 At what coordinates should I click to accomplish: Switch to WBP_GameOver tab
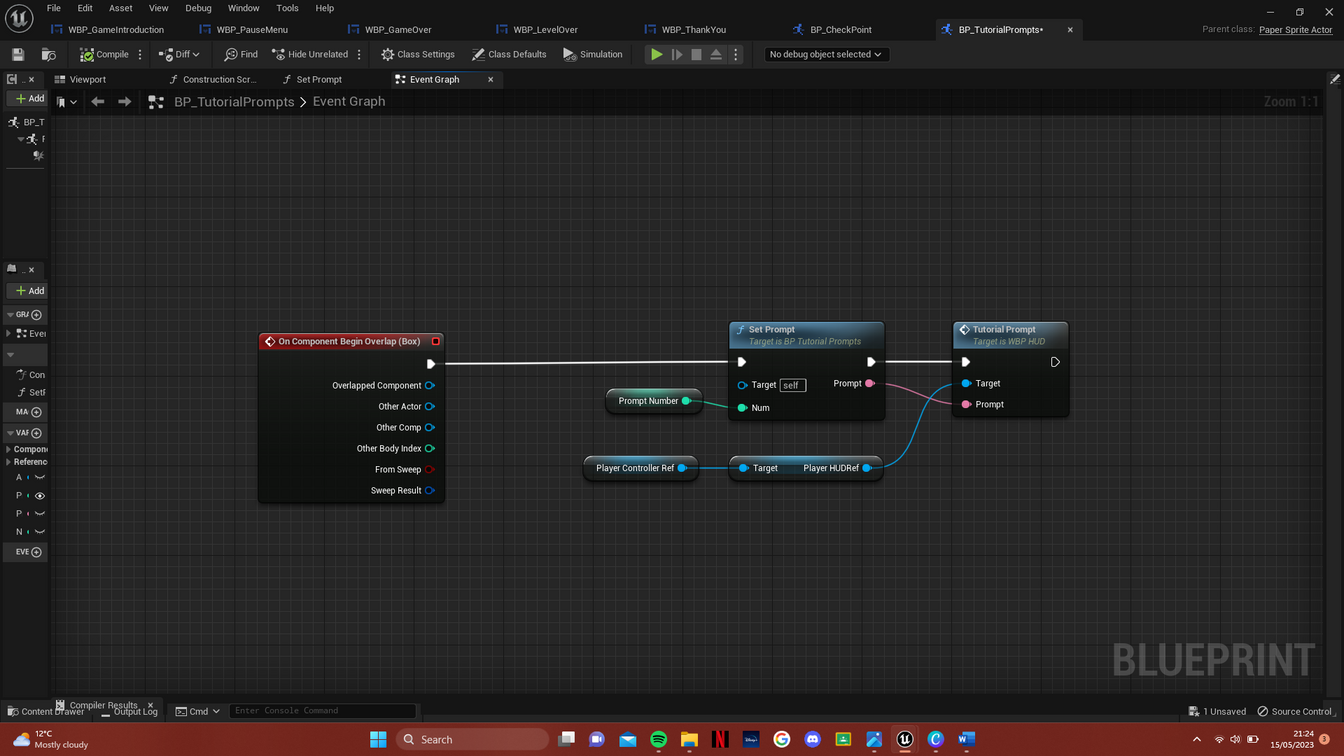[398, 30]
